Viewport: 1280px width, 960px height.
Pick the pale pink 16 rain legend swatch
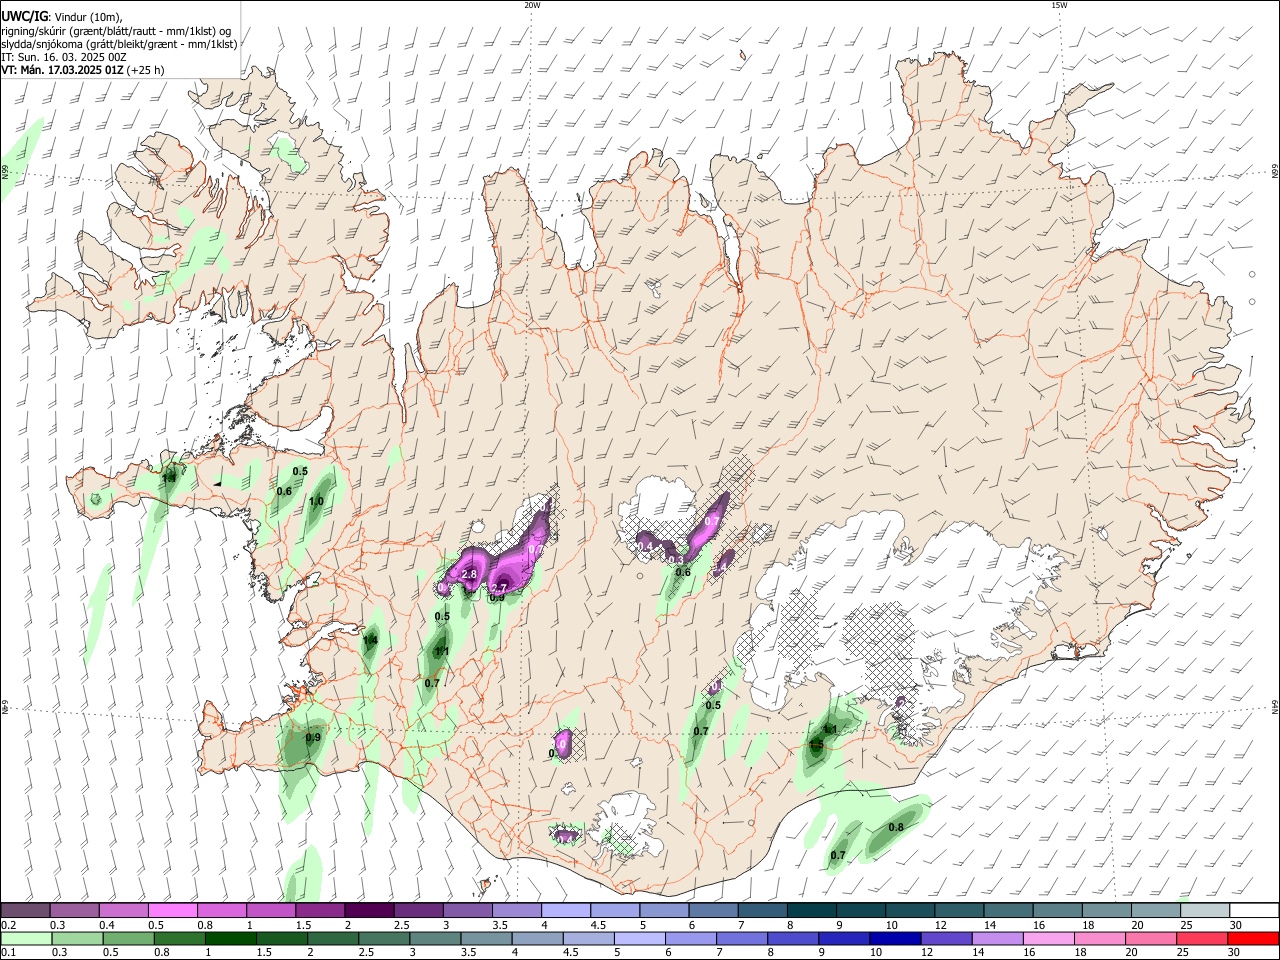coord(1048,938)
